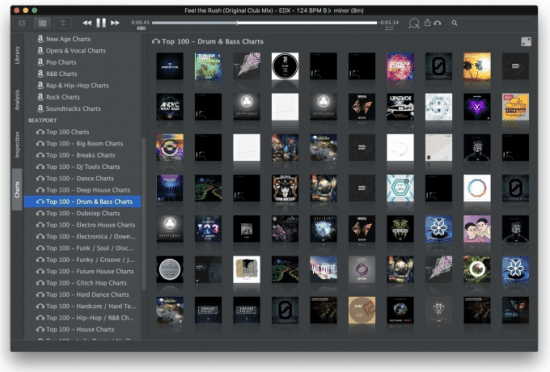Click the share icon in toolbar
Image resolution: width=550 pixels, height=372 pixels.
pyautogui.click(x=427, y=23)
